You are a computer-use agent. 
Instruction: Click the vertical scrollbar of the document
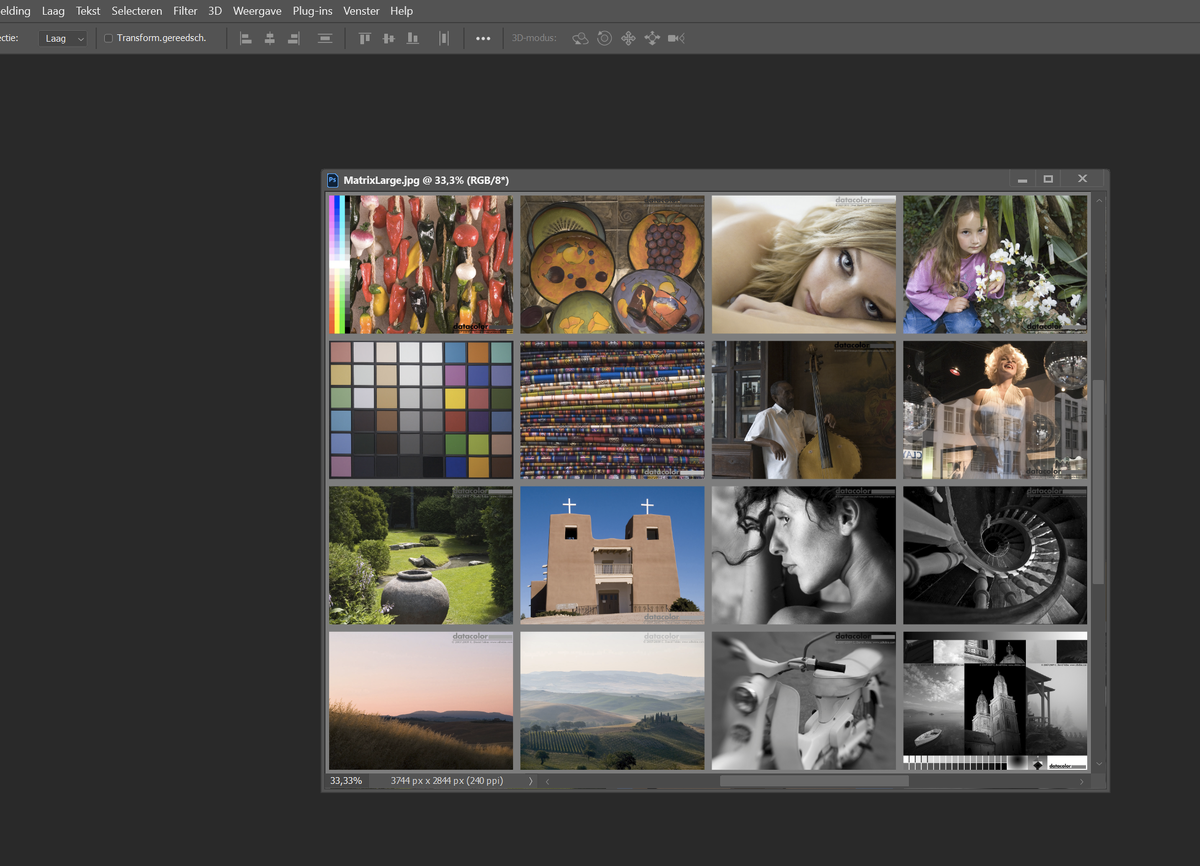coord(1100,480)
